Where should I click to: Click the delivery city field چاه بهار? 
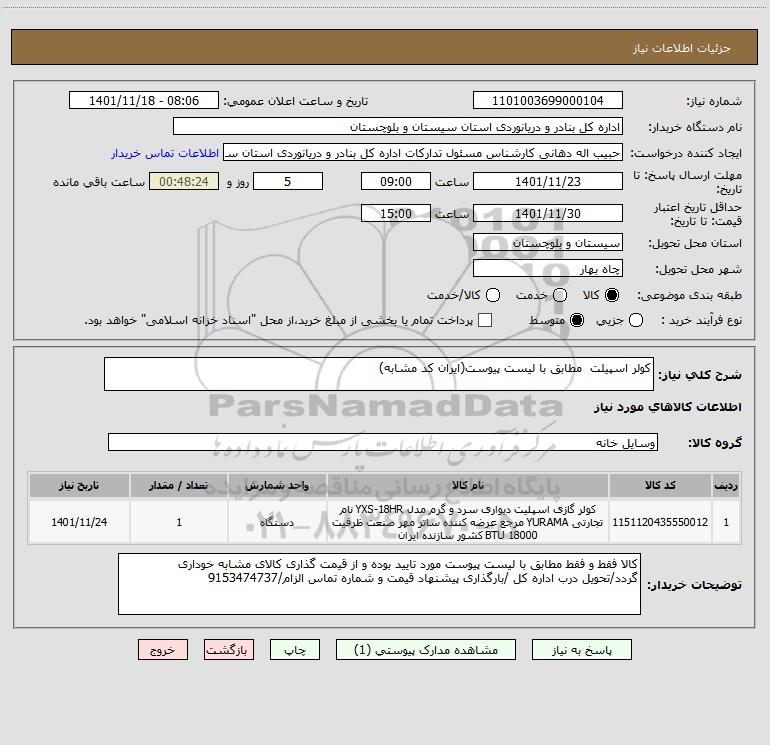[548, 269]
